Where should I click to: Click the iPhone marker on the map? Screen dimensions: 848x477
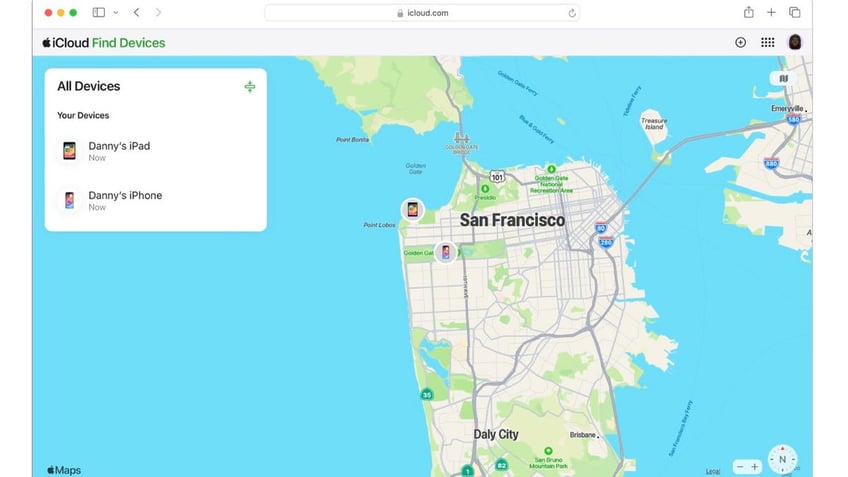coord(446,252)
